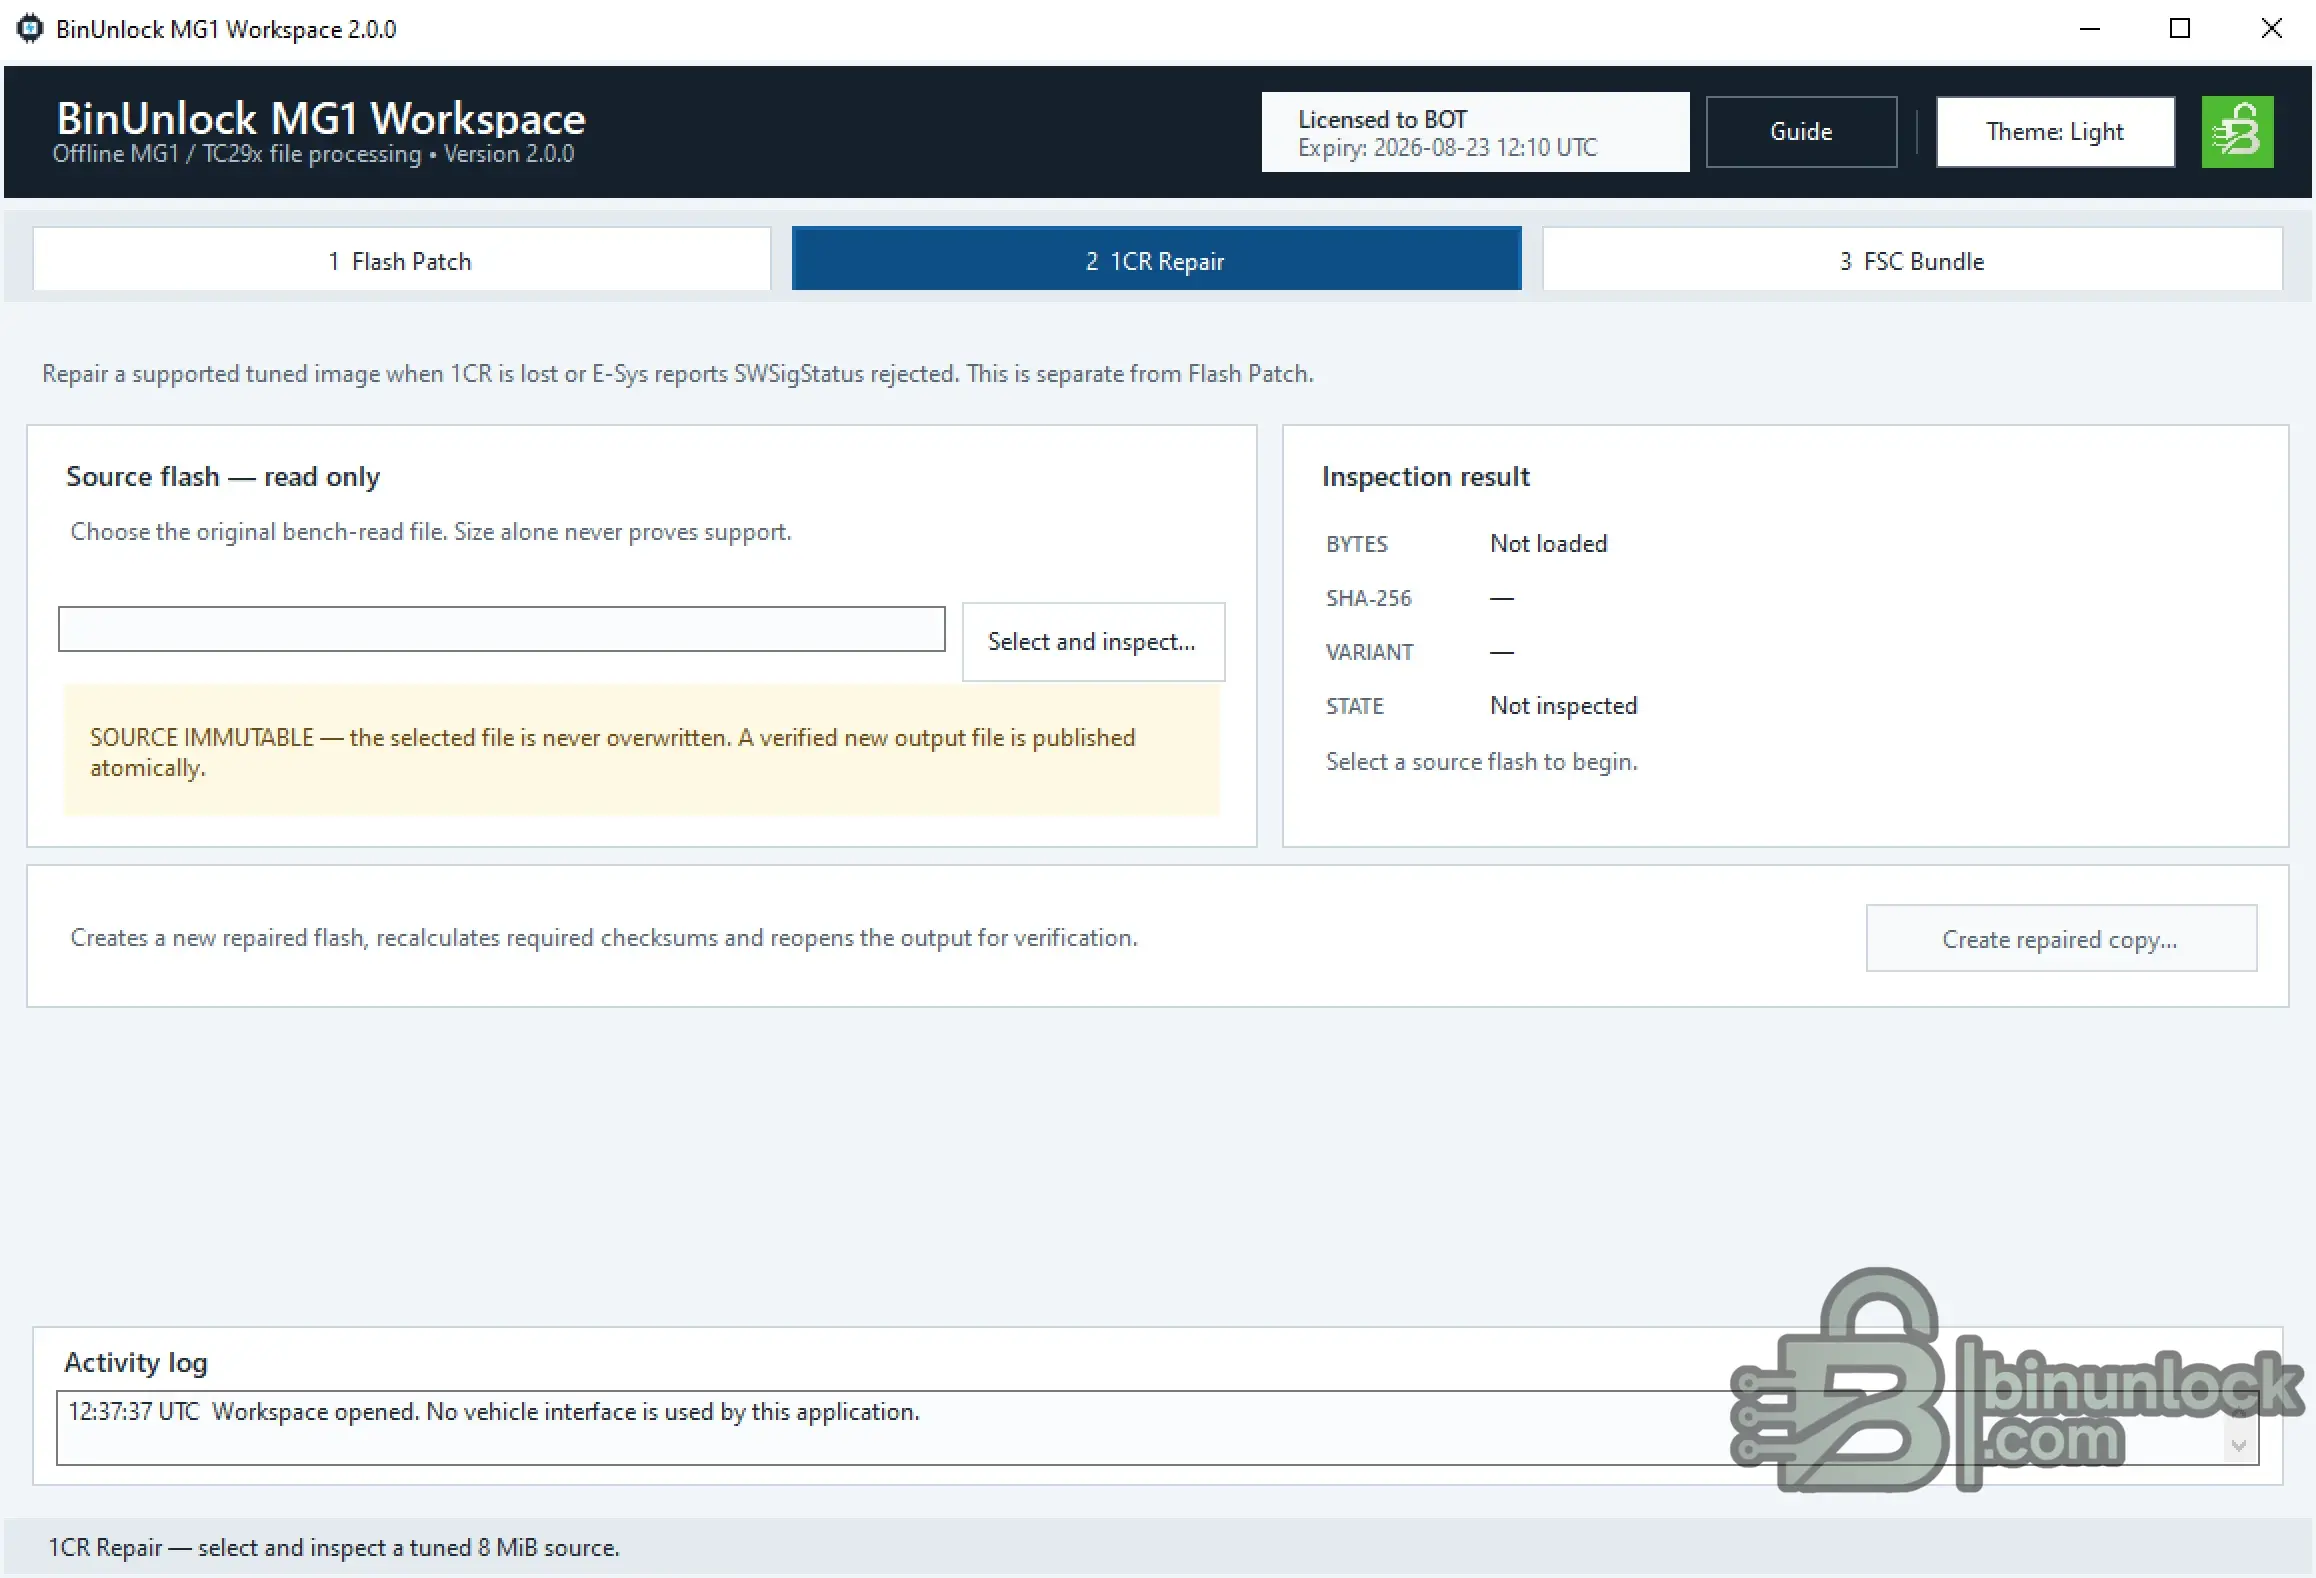
Task: Toggle the Theme: Light button
Action: (x=2055, y=132)
